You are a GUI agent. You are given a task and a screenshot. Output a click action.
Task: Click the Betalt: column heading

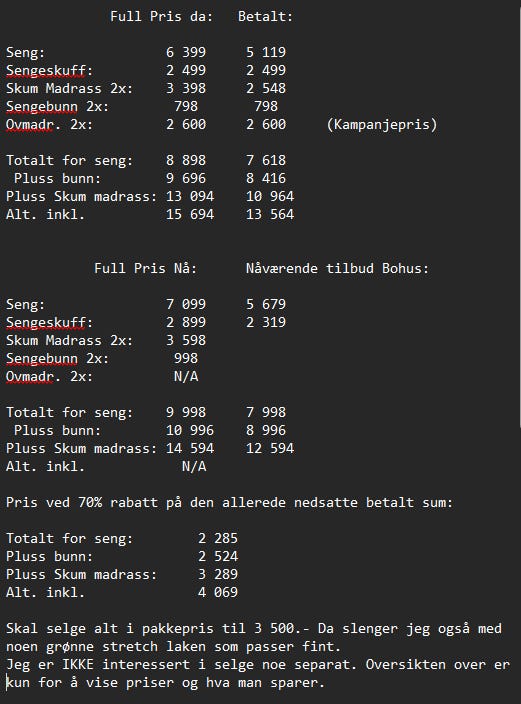point(265,17)
